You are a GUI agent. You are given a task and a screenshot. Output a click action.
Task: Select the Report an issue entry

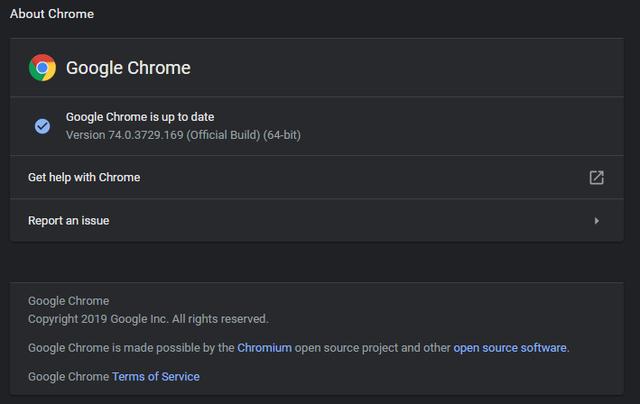(317, 220)
